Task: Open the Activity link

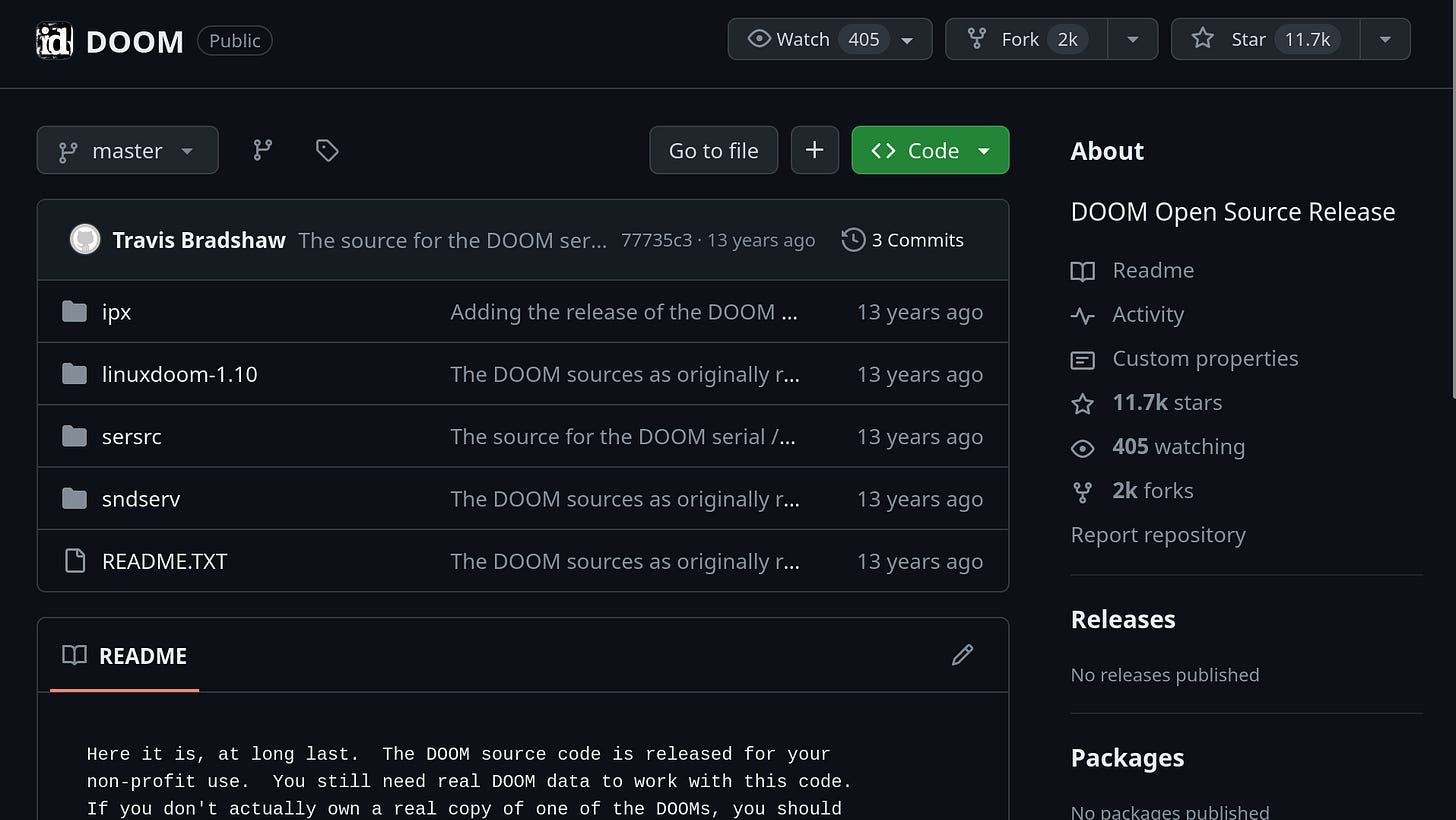Action: click(x=1148, y=314)
